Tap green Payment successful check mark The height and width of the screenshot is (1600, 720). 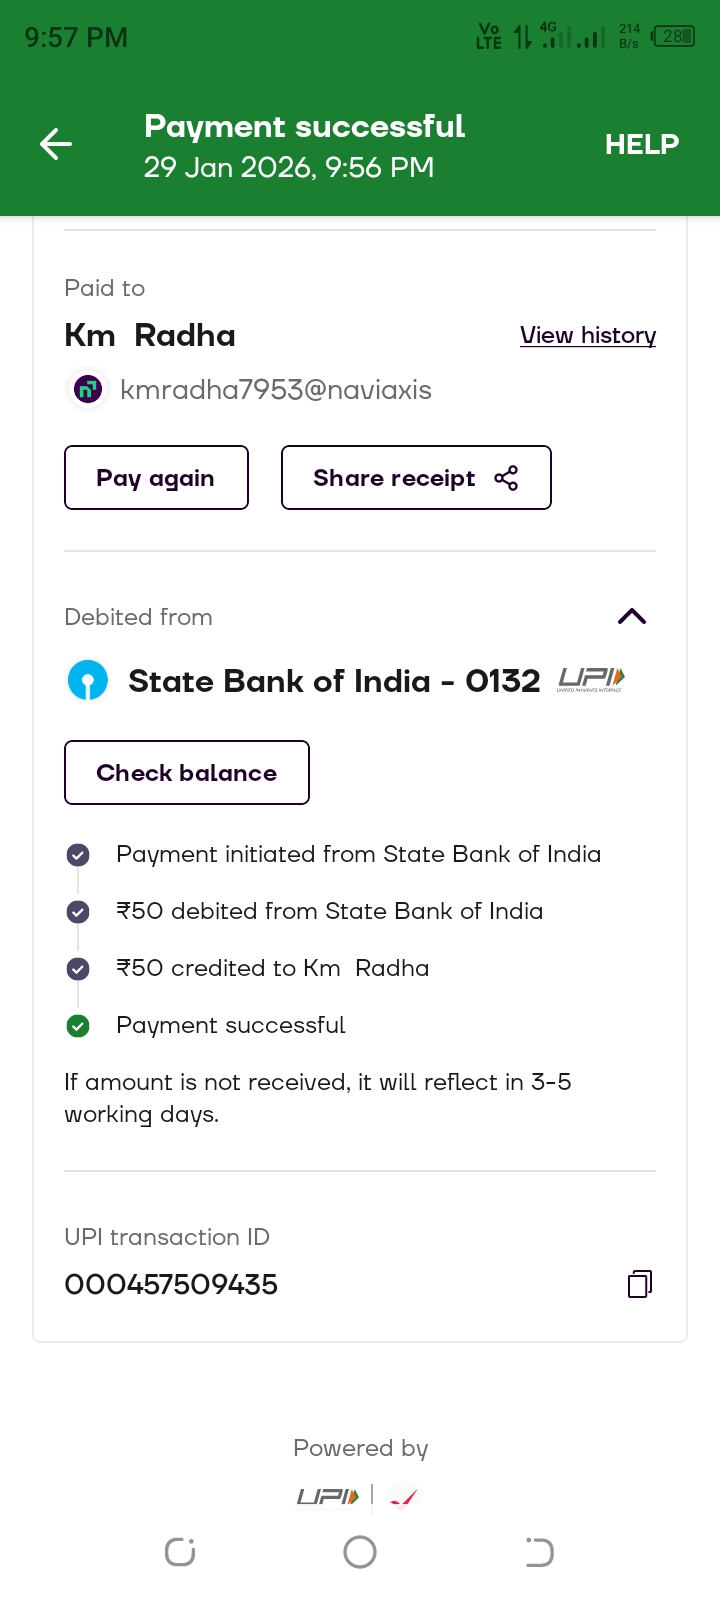click(x=78, y=1025)
